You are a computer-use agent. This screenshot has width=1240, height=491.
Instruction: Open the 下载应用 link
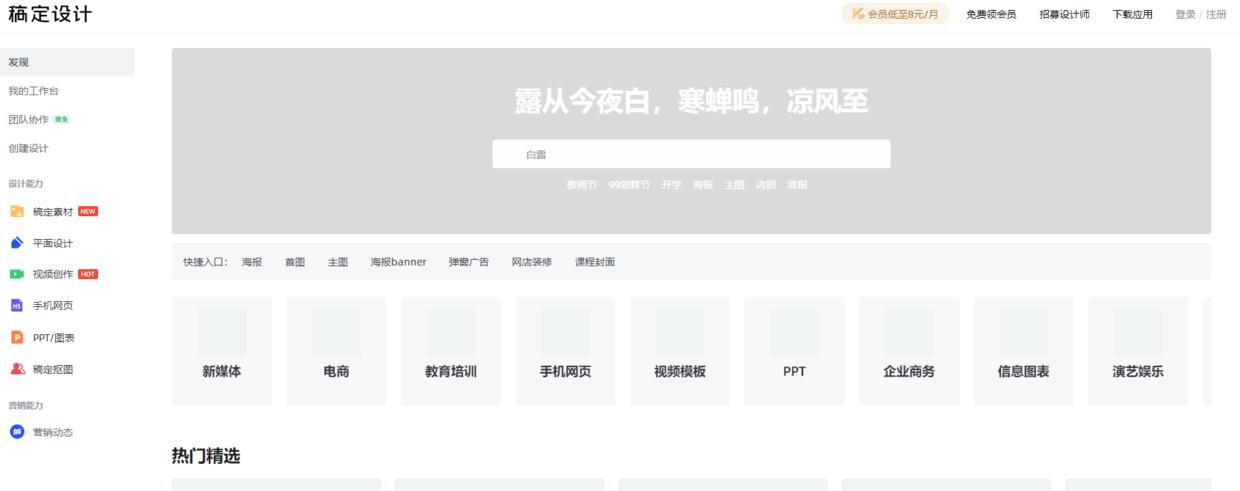point(1132,15)
